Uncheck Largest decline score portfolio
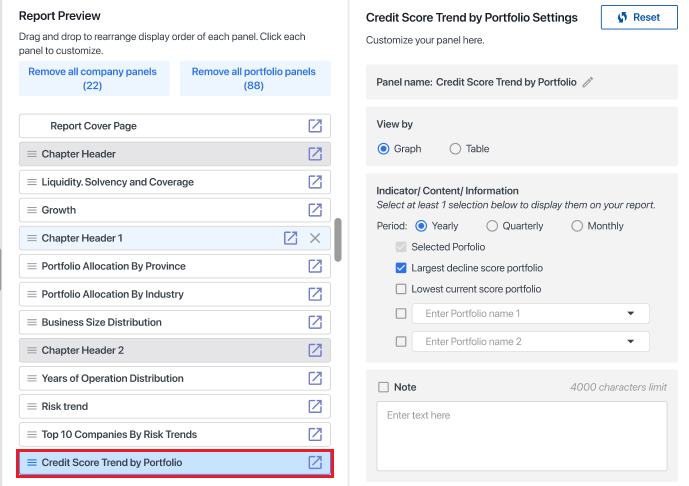The image size is (689, 486). coord(401,268)
